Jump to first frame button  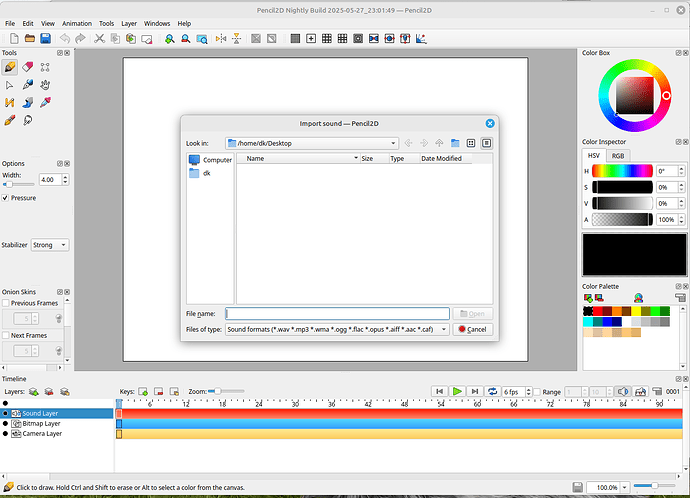pyautogui.click(x=439, y=392)
